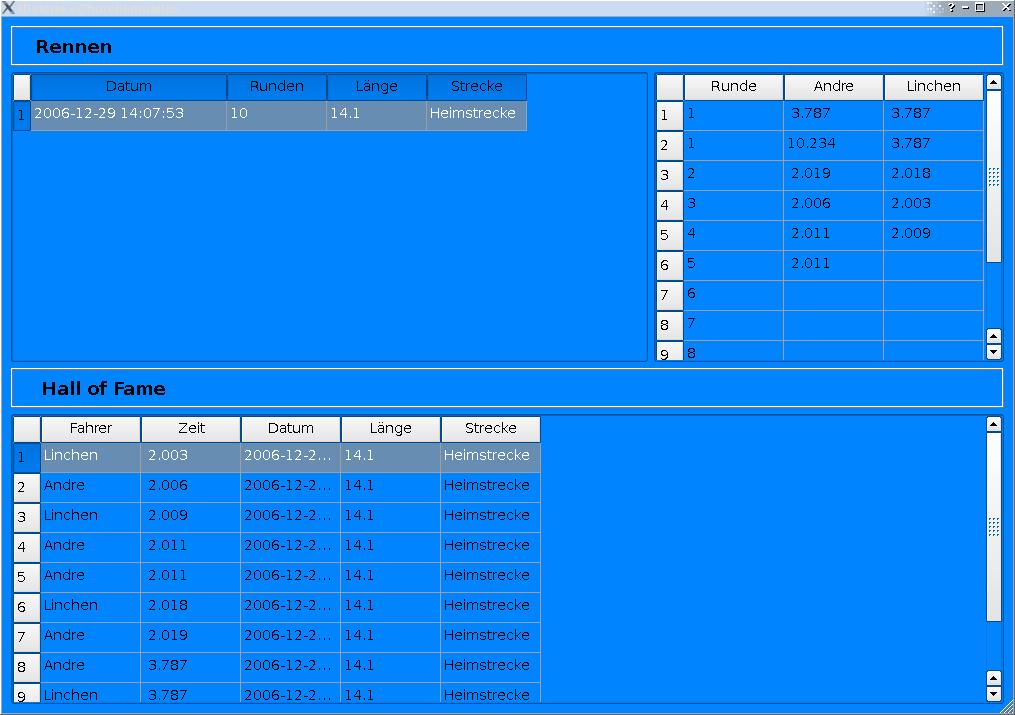
Task: Click the question mark help icon in title bar
Action: pyautogui.click(x=951, y=7)
